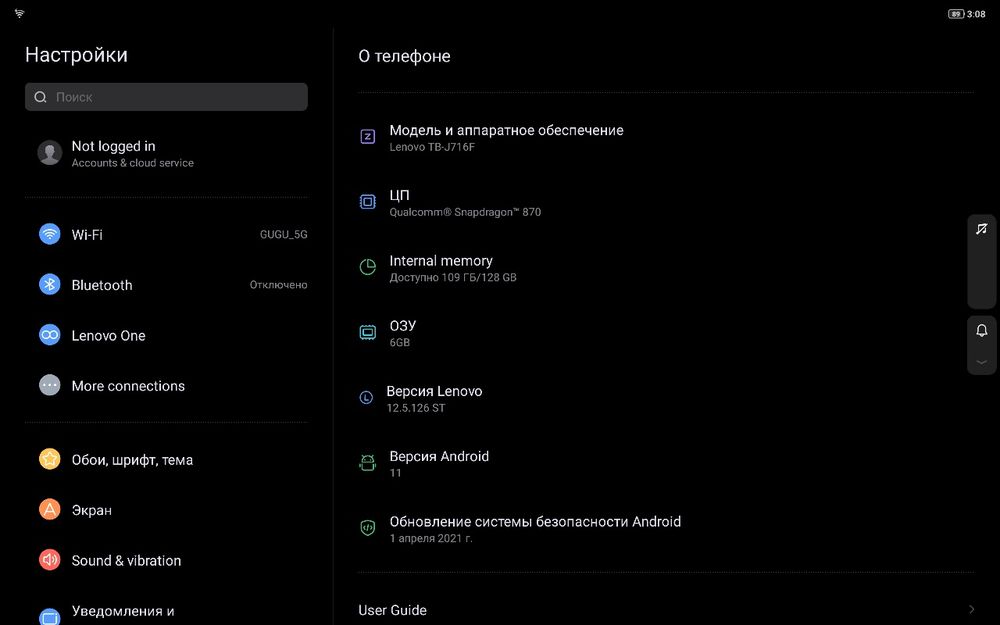The image size is (1000, 625).
Task: Click the Настройки heading
Action: pos(77,55)
